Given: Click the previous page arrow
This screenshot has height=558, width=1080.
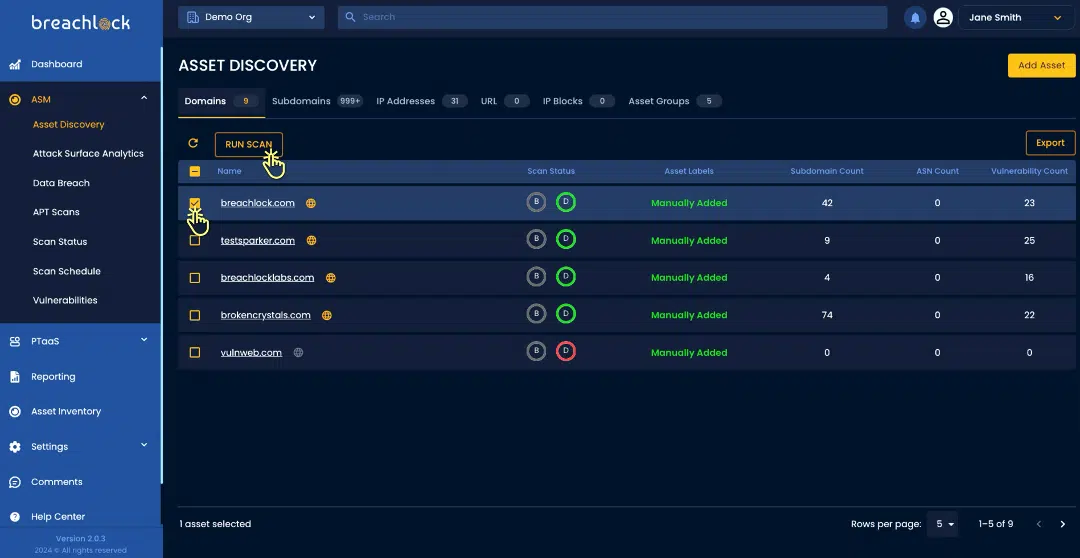Looking at the screenshot, I should pos(1039,524).
